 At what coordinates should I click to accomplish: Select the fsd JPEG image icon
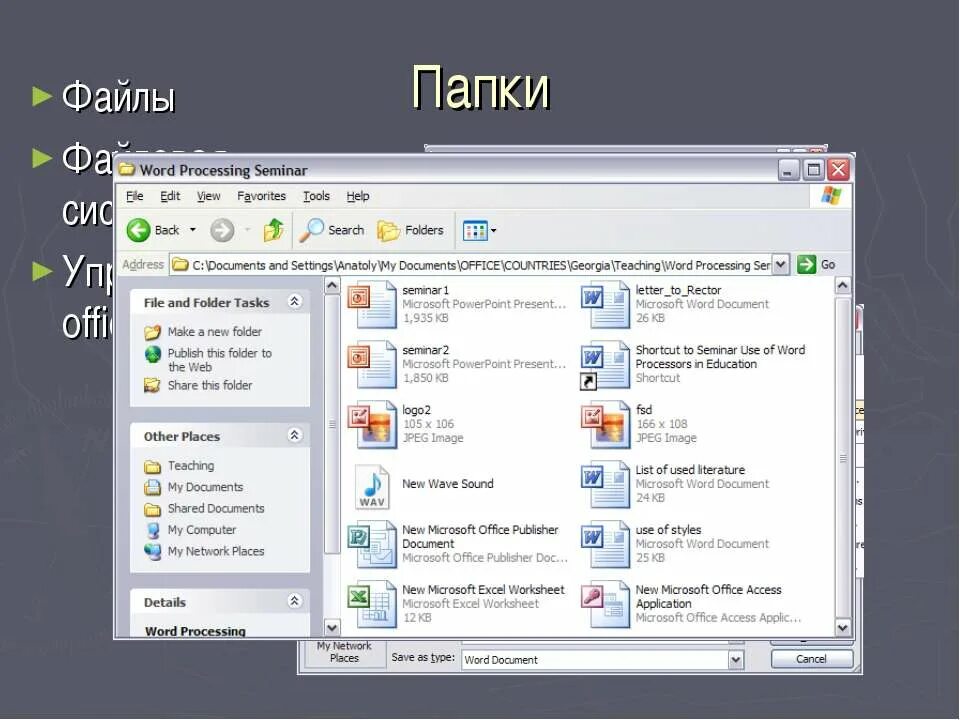(606, 424)
